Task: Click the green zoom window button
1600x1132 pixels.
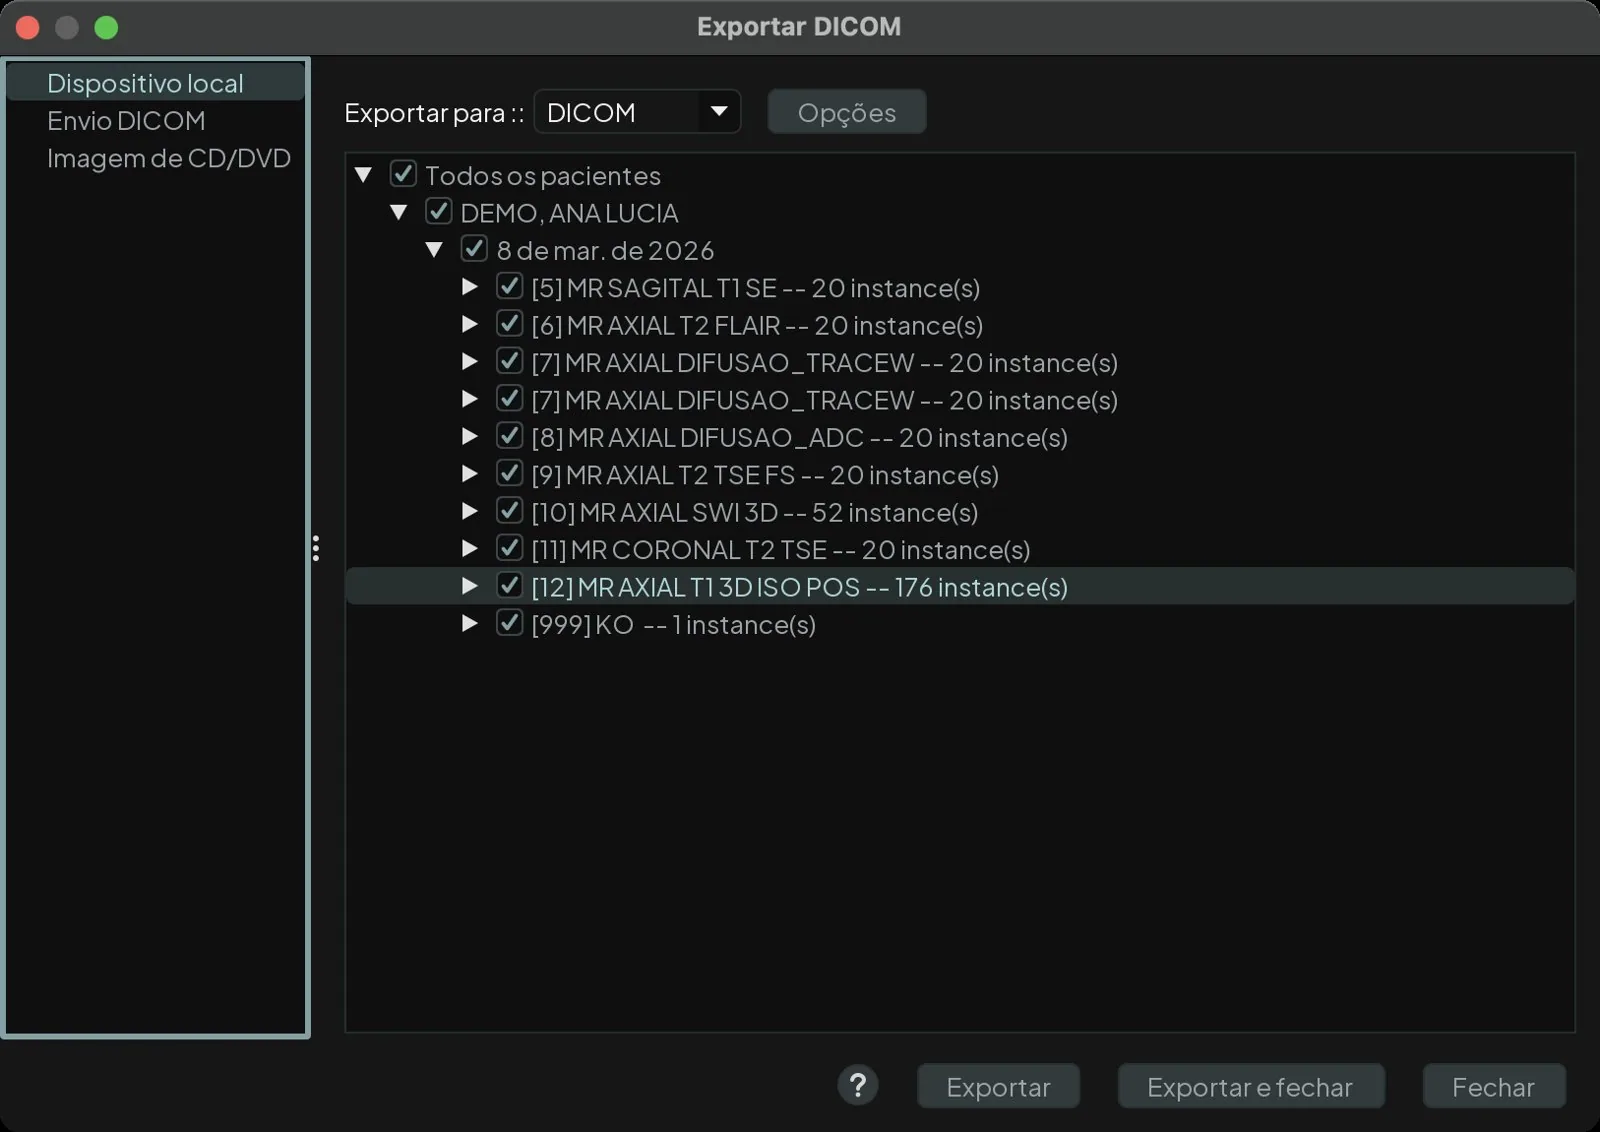Action: (106, 28)
